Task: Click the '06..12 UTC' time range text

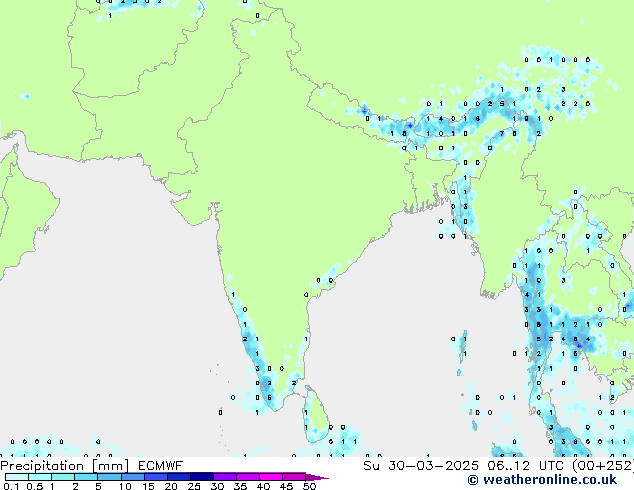Action: tap(525, 466)
